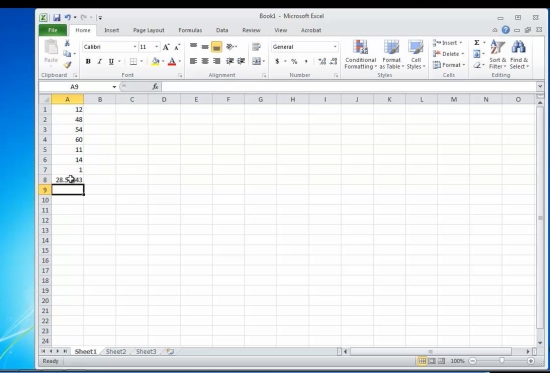Click the Wrap Text icon

click(x=256, y=46)
